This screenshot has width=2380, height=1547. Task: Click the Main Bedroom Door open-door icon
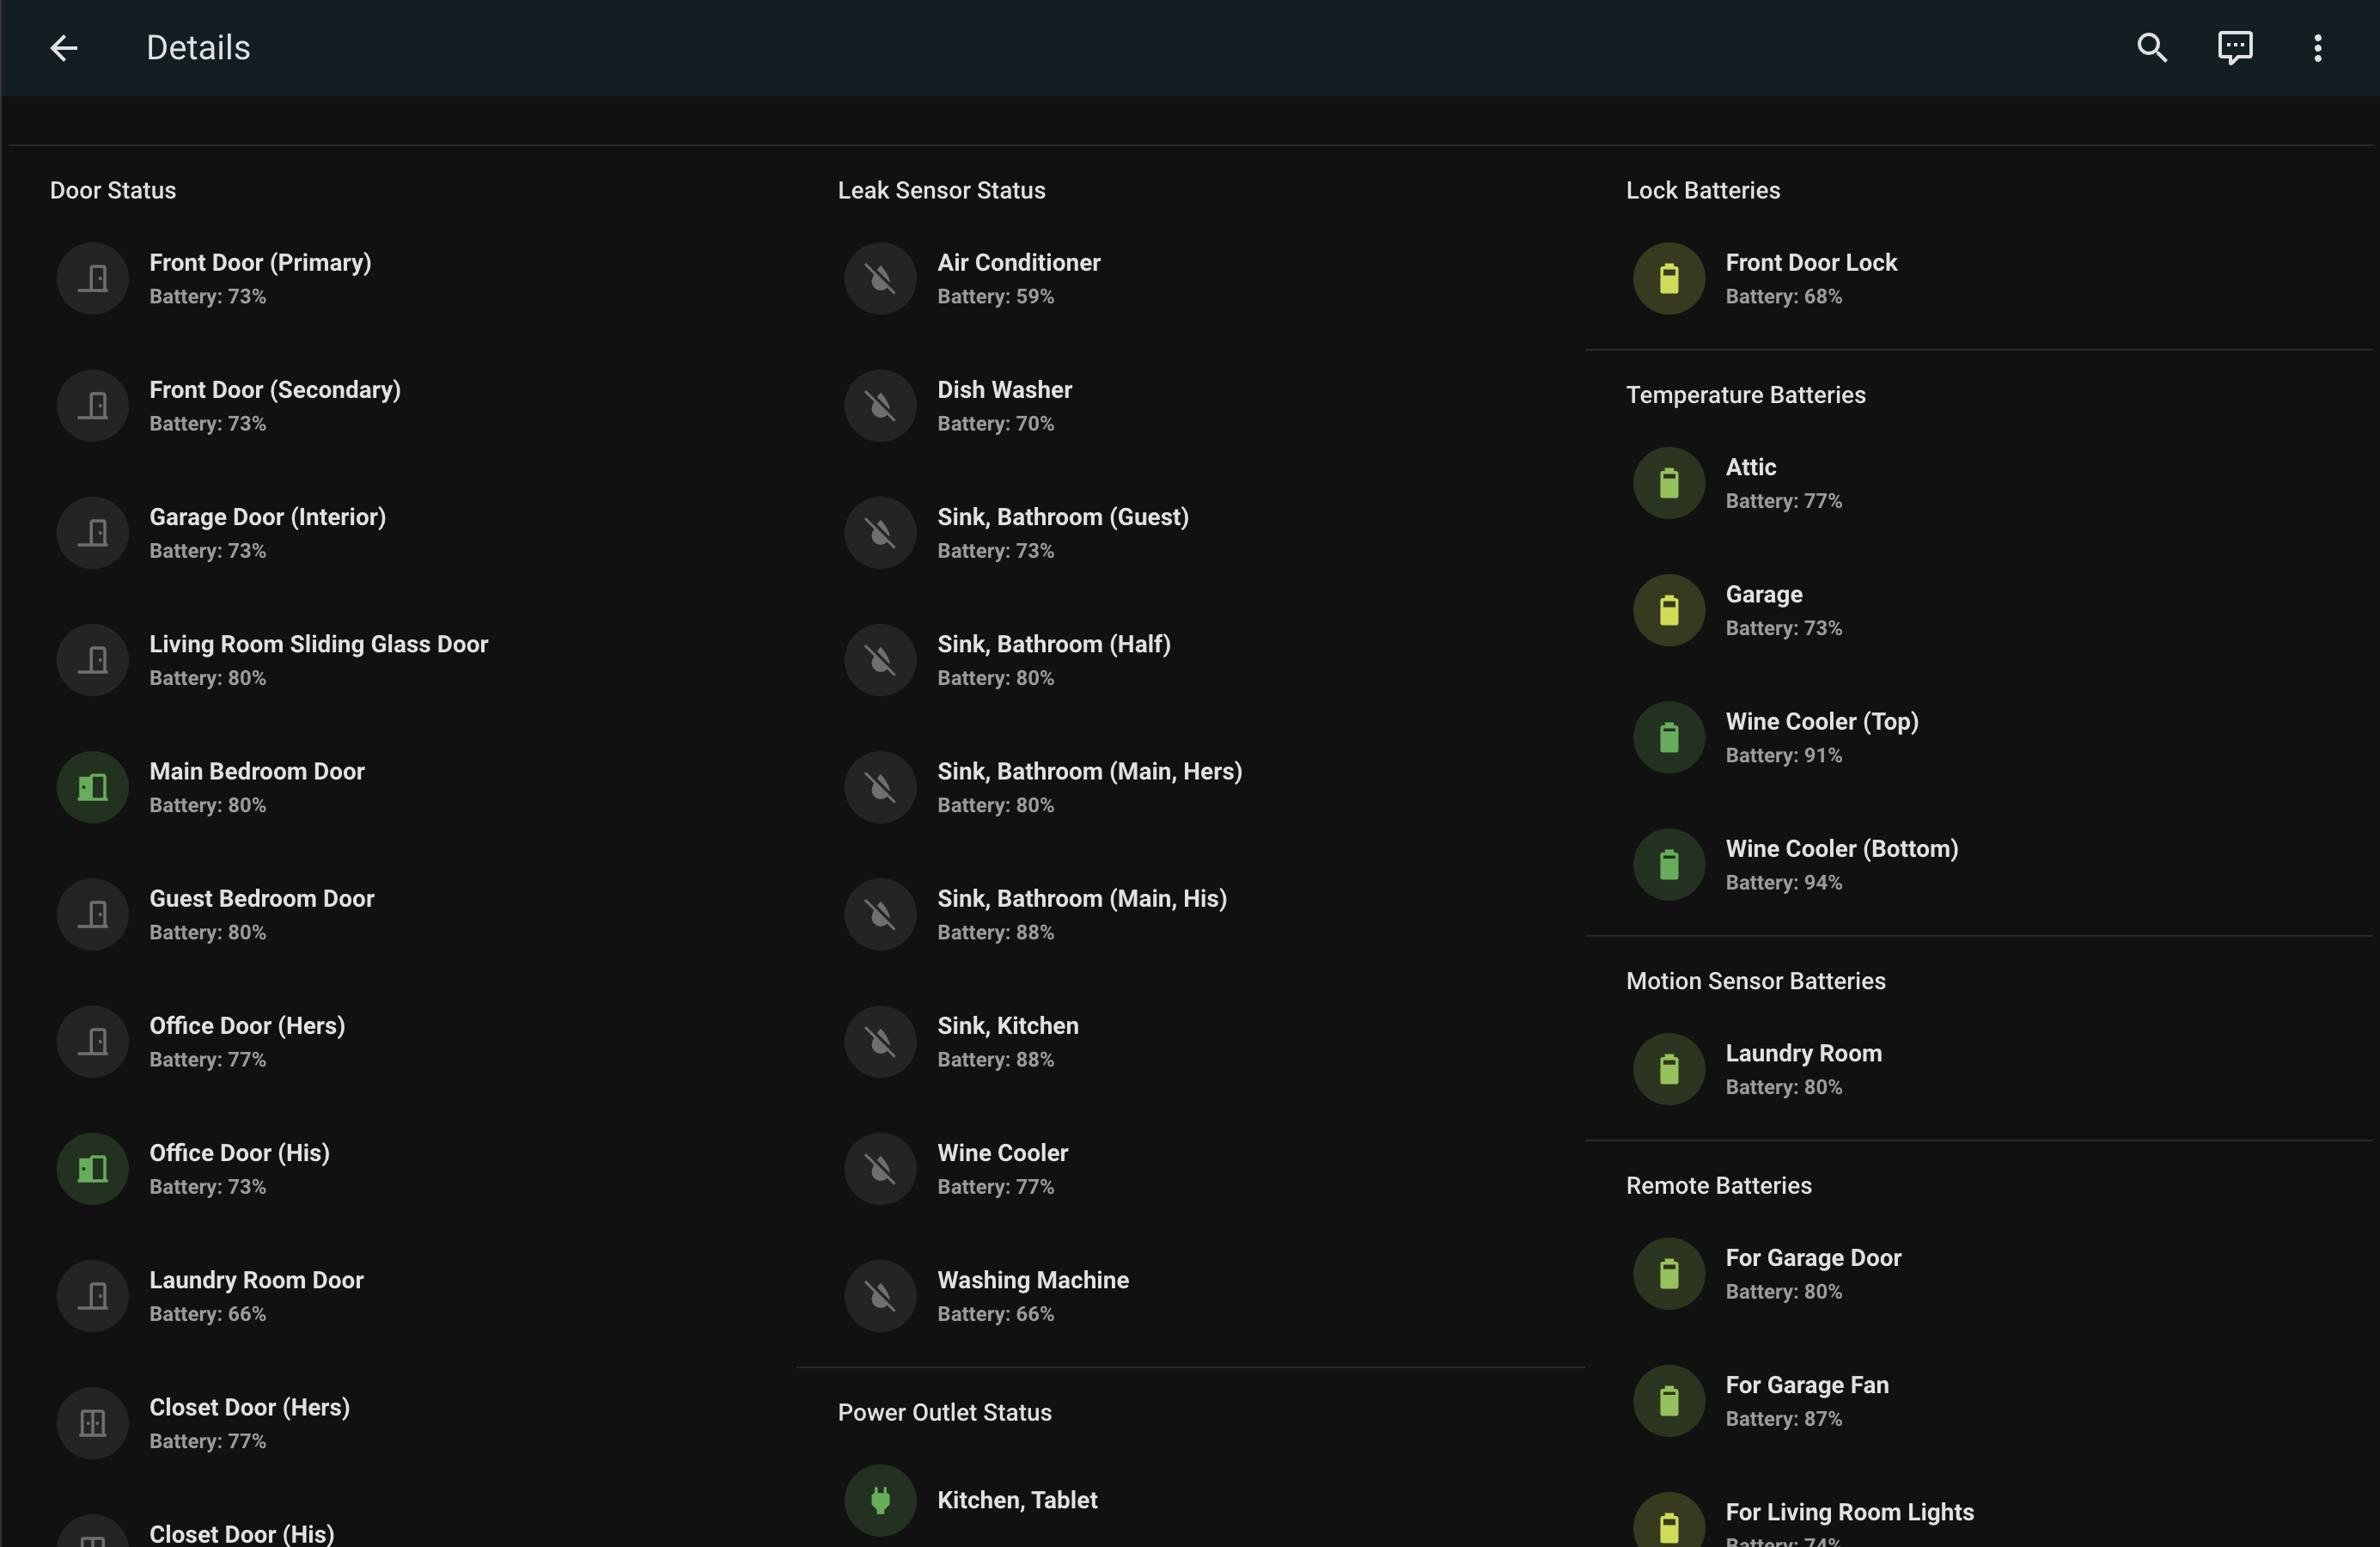click(x=92, y=787)
